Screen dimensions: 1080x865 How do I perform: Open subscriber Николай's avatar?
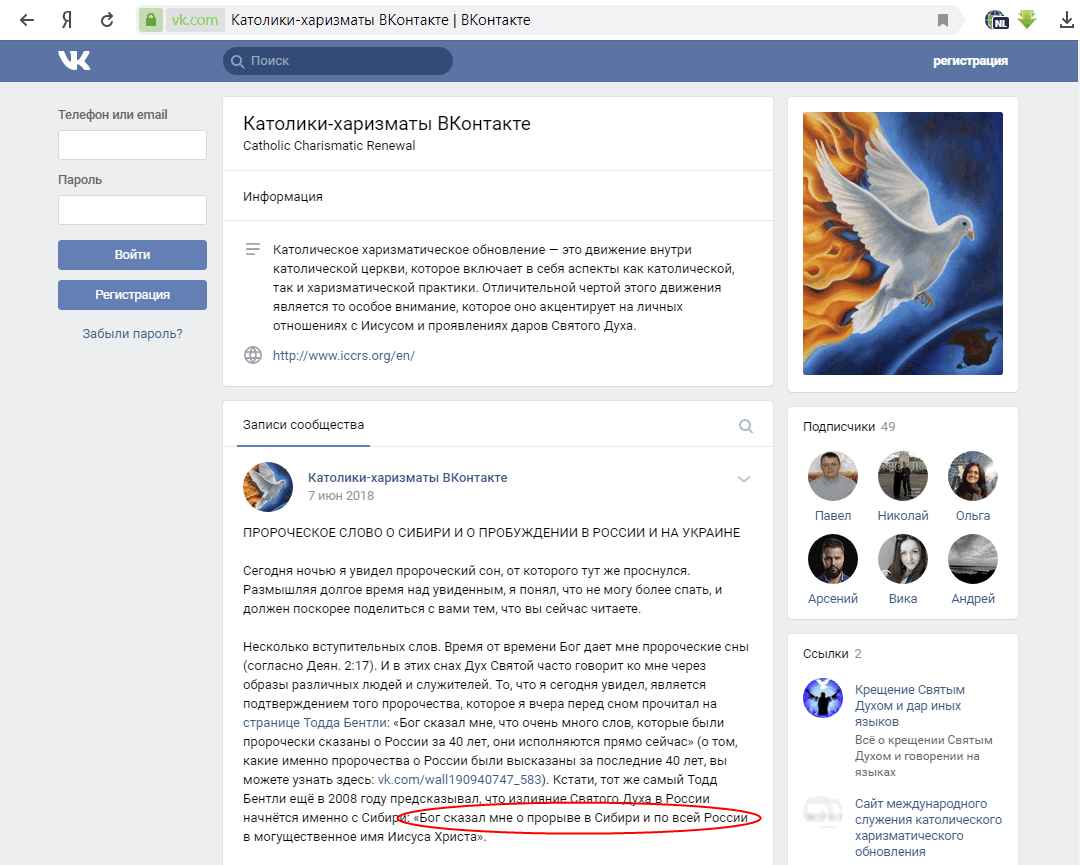point(902,475)
